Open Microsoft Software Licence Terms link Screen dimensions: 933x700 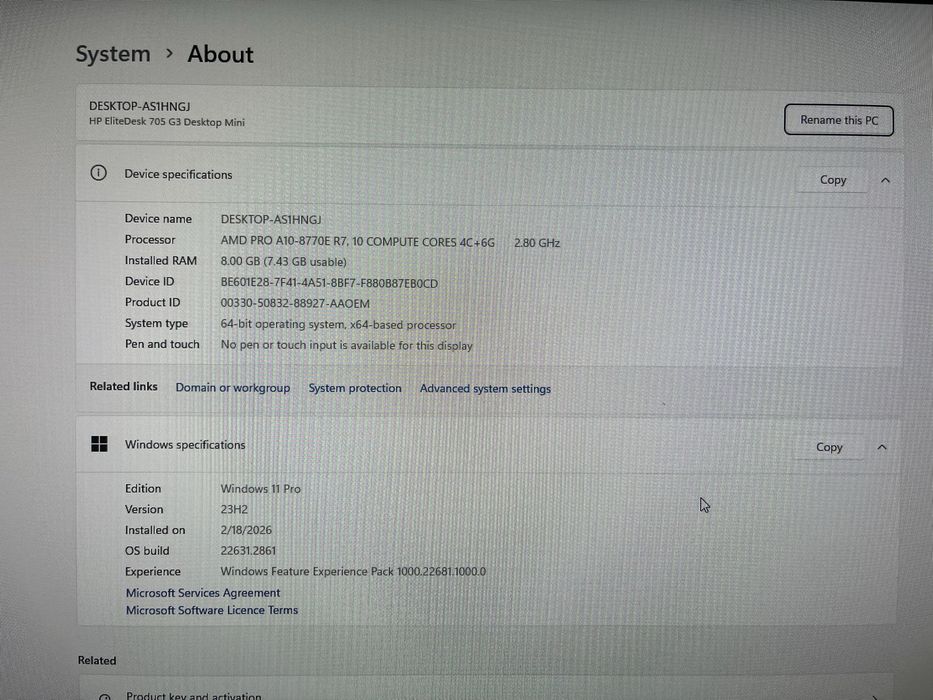tap(212, 610)
